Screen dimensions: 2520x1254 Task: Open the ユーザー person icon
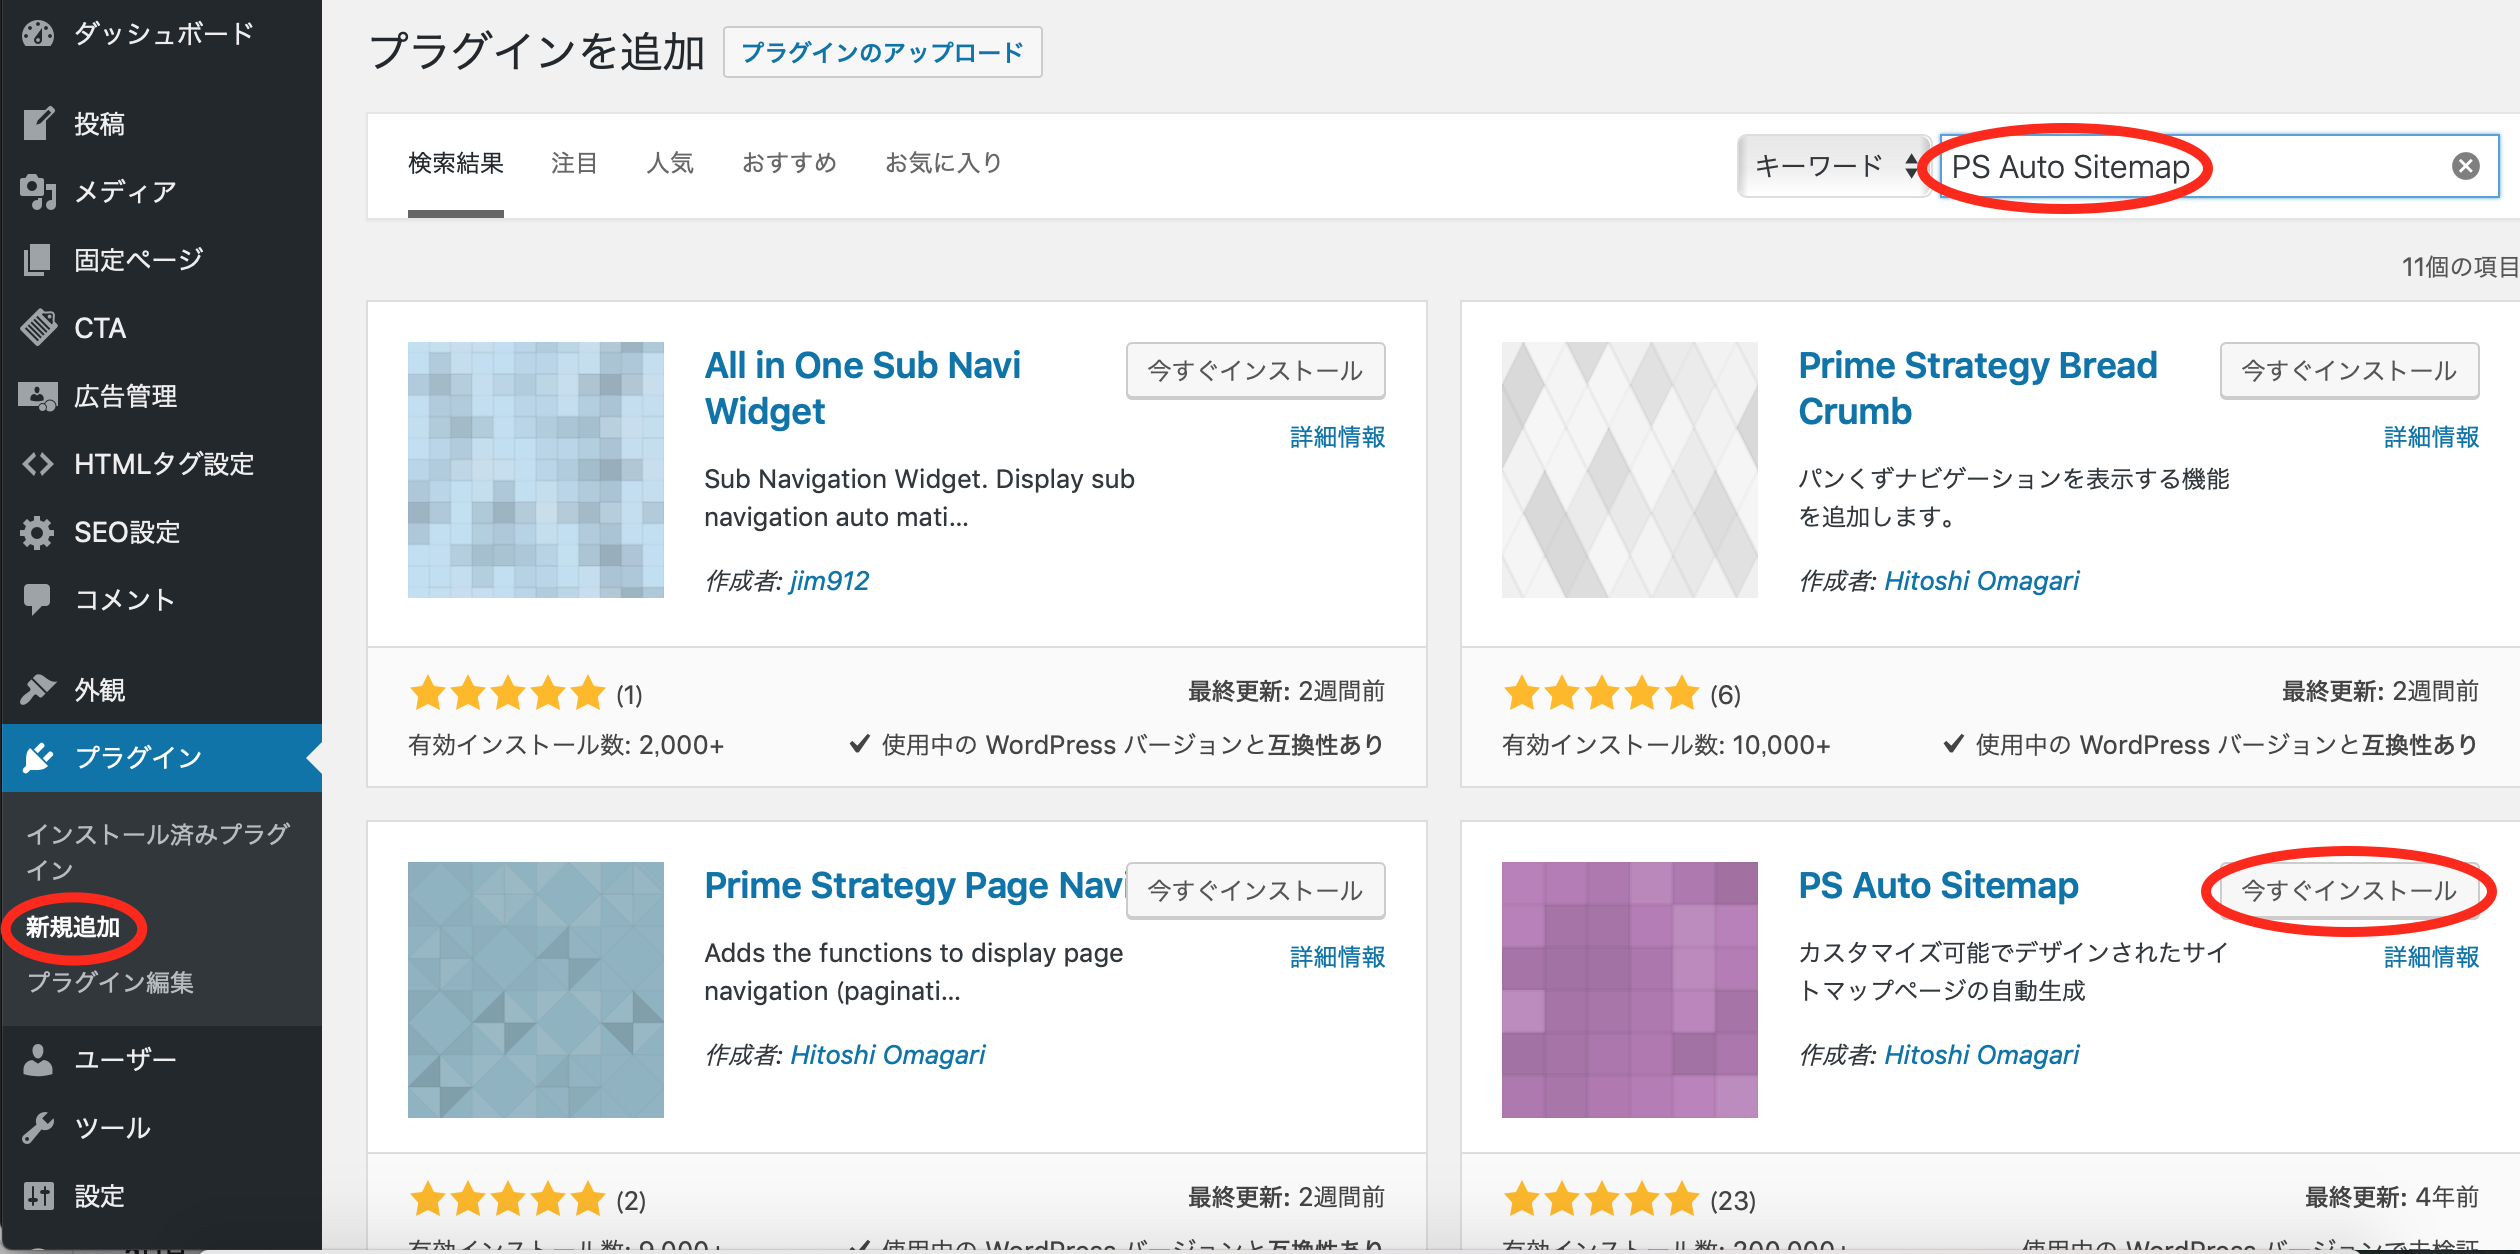38,1059
